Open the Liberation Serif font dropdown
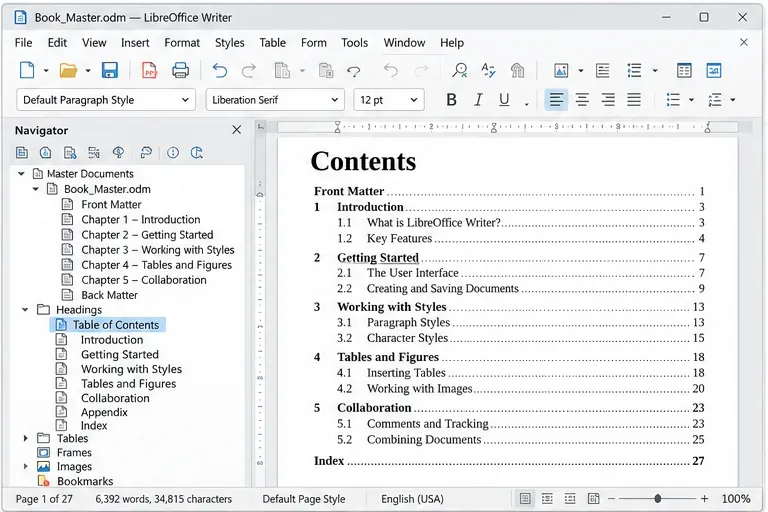768x512 pixels. 335,100
